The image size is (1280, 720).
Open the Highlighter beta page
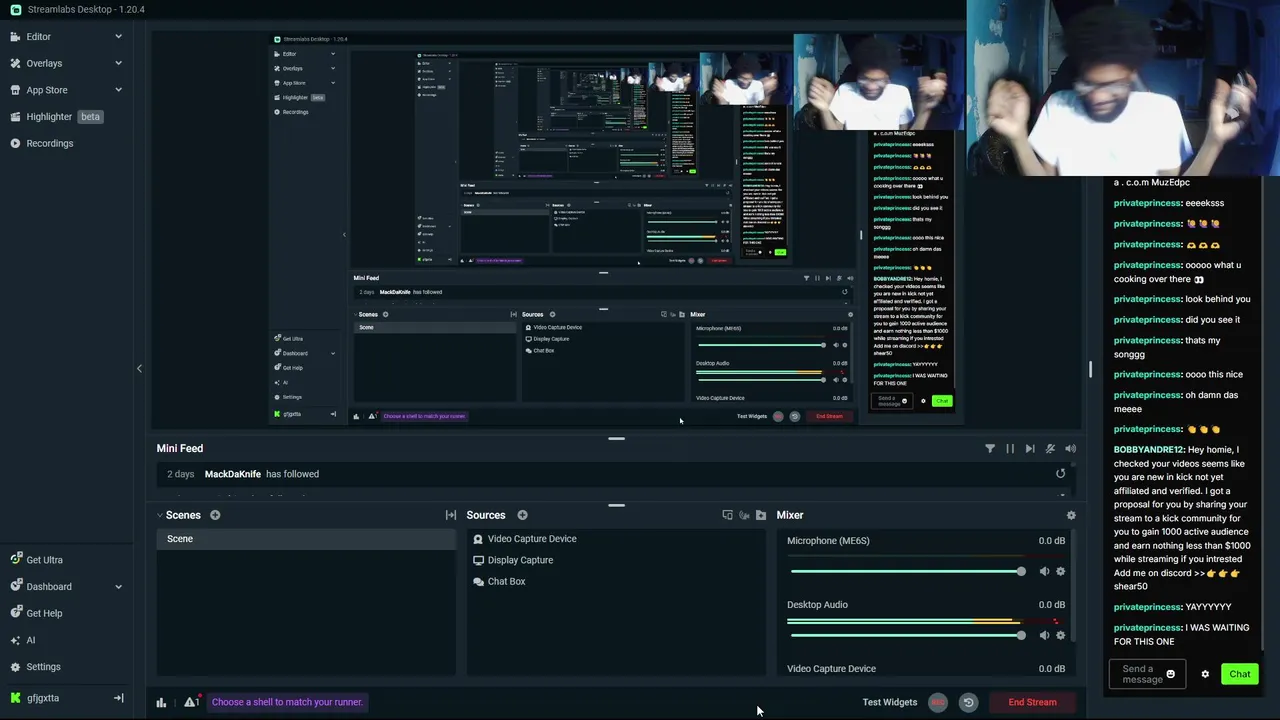(55, 117)
